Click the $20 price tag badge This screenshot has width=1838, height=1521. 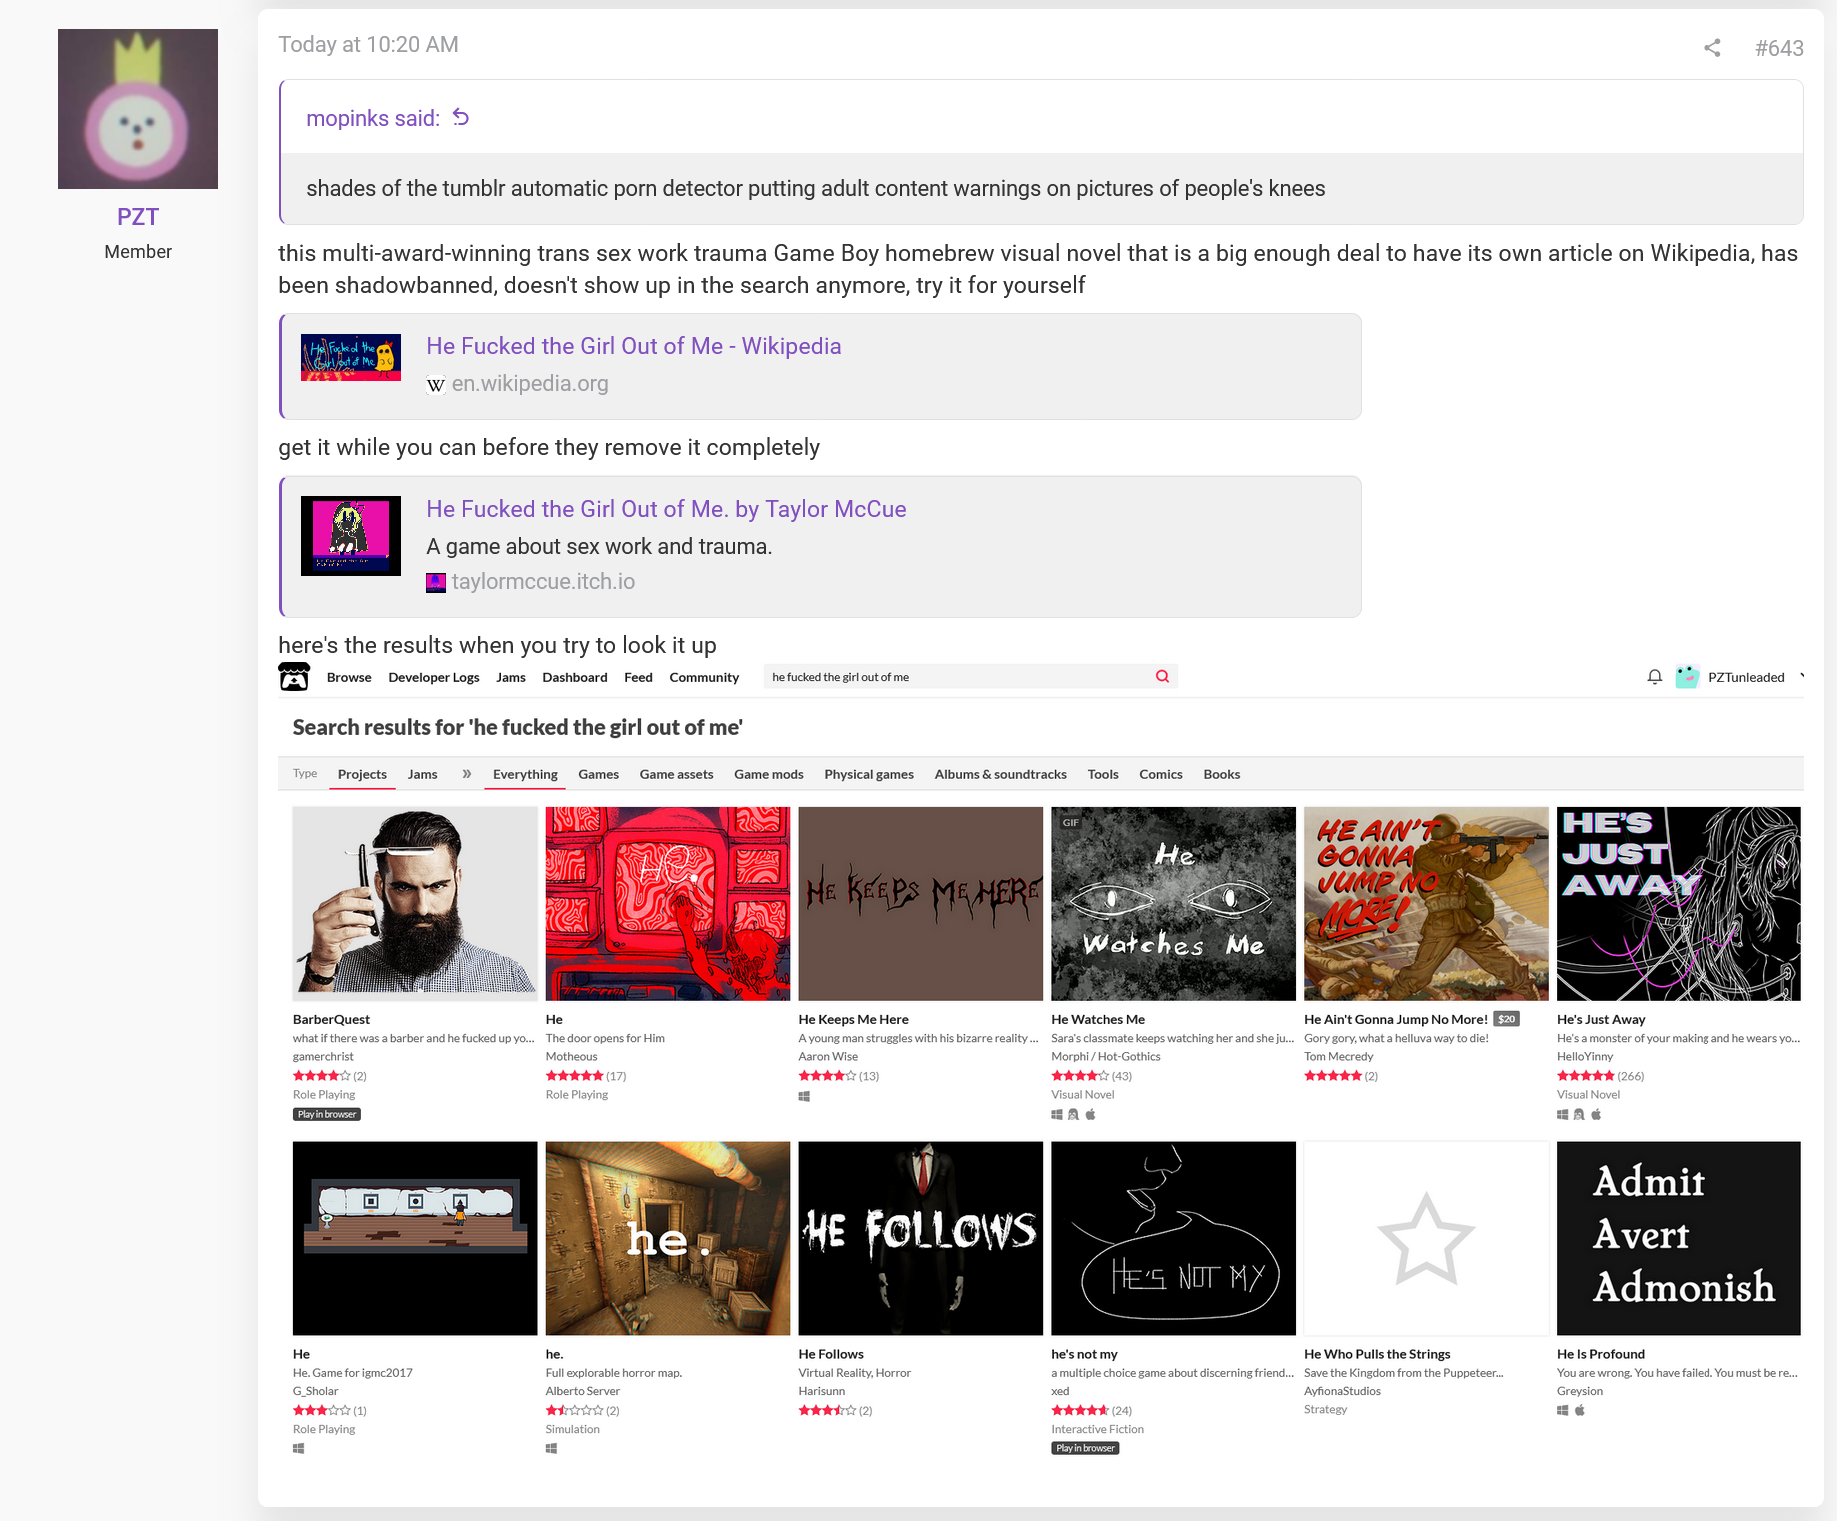[x=1507, y=1019]
